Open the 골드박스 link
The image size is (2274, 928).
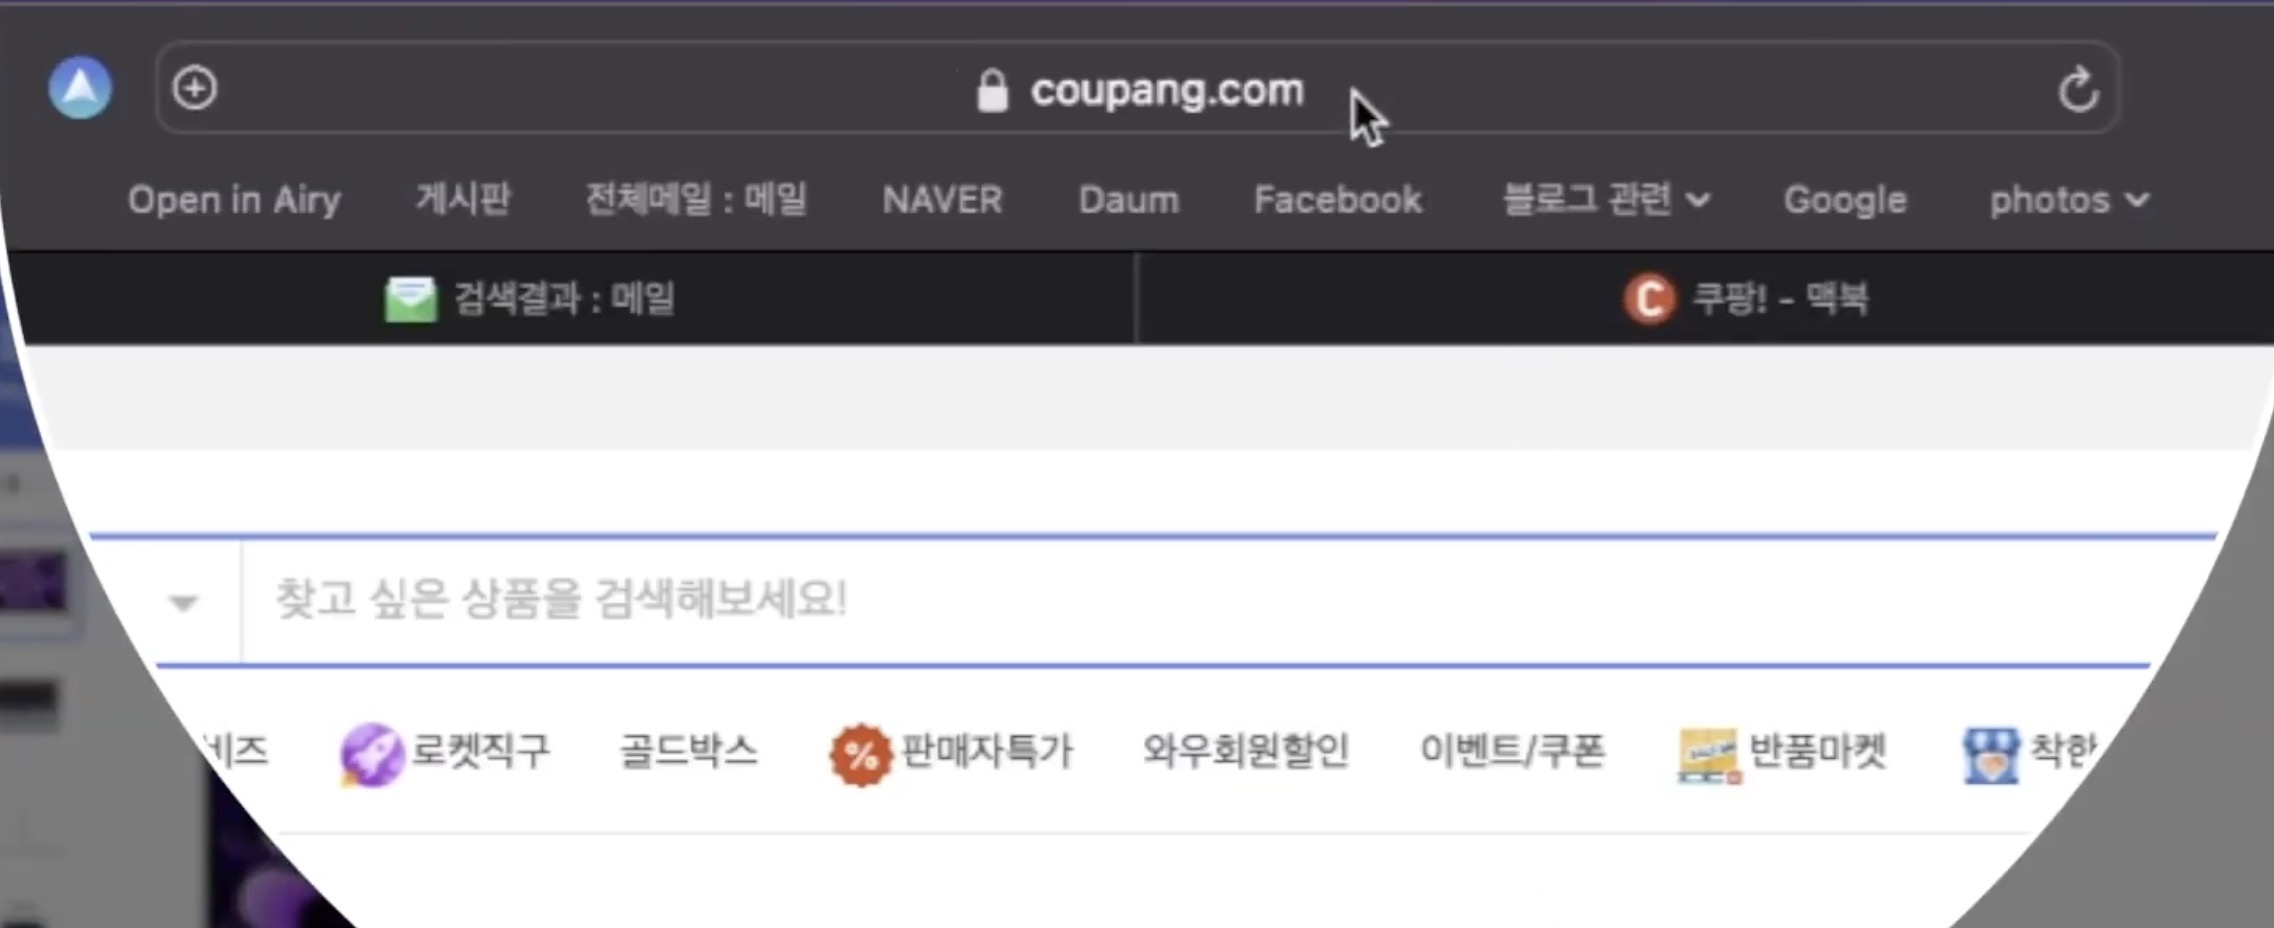689,751
